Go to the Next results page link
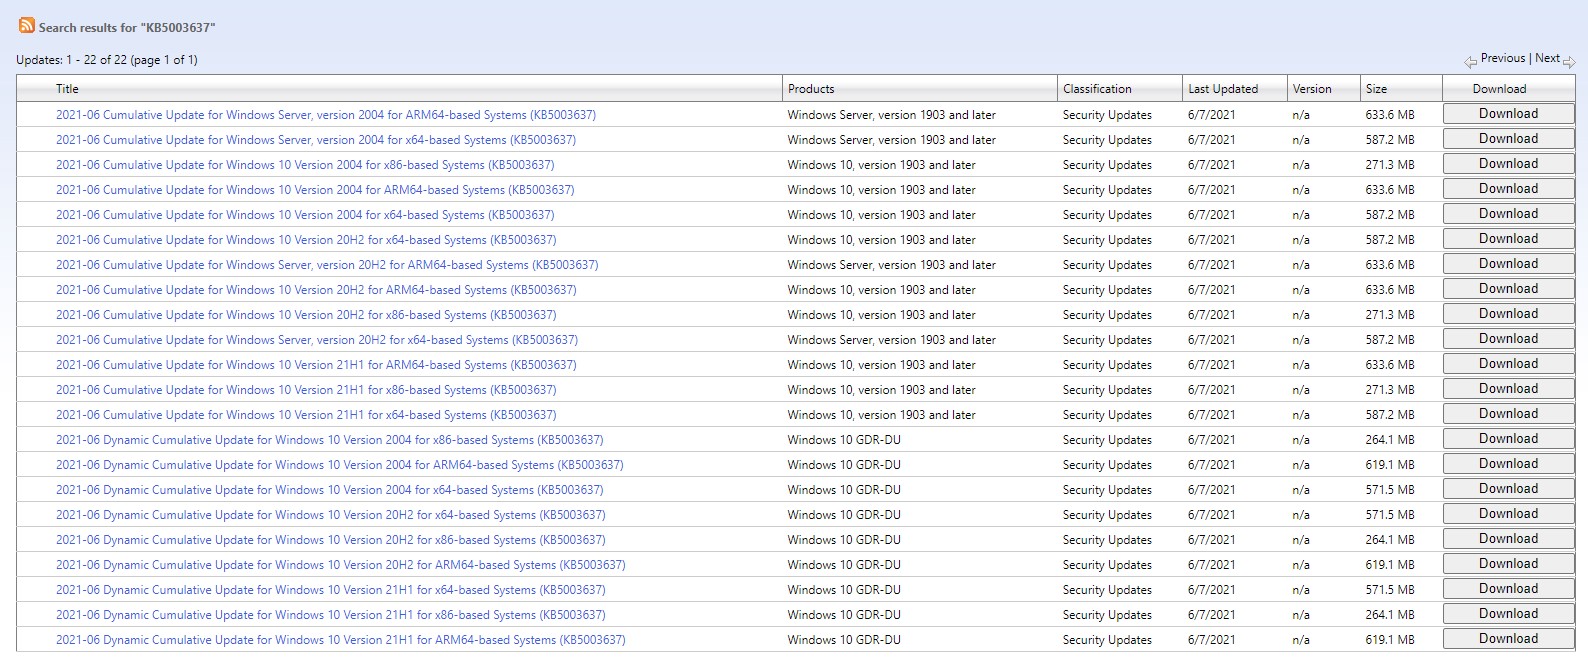This screenshot has height=667, width=1588. (1547, 58)
